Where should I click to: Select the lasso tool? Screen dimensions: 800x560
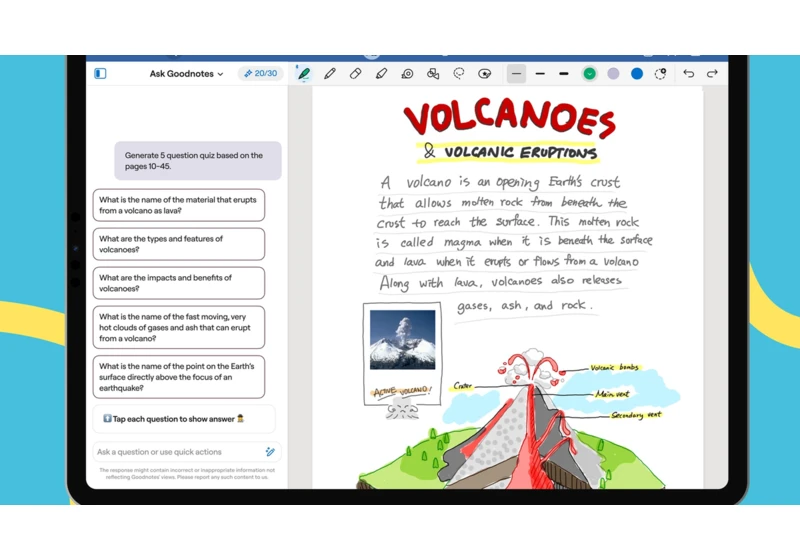point(459,74)
